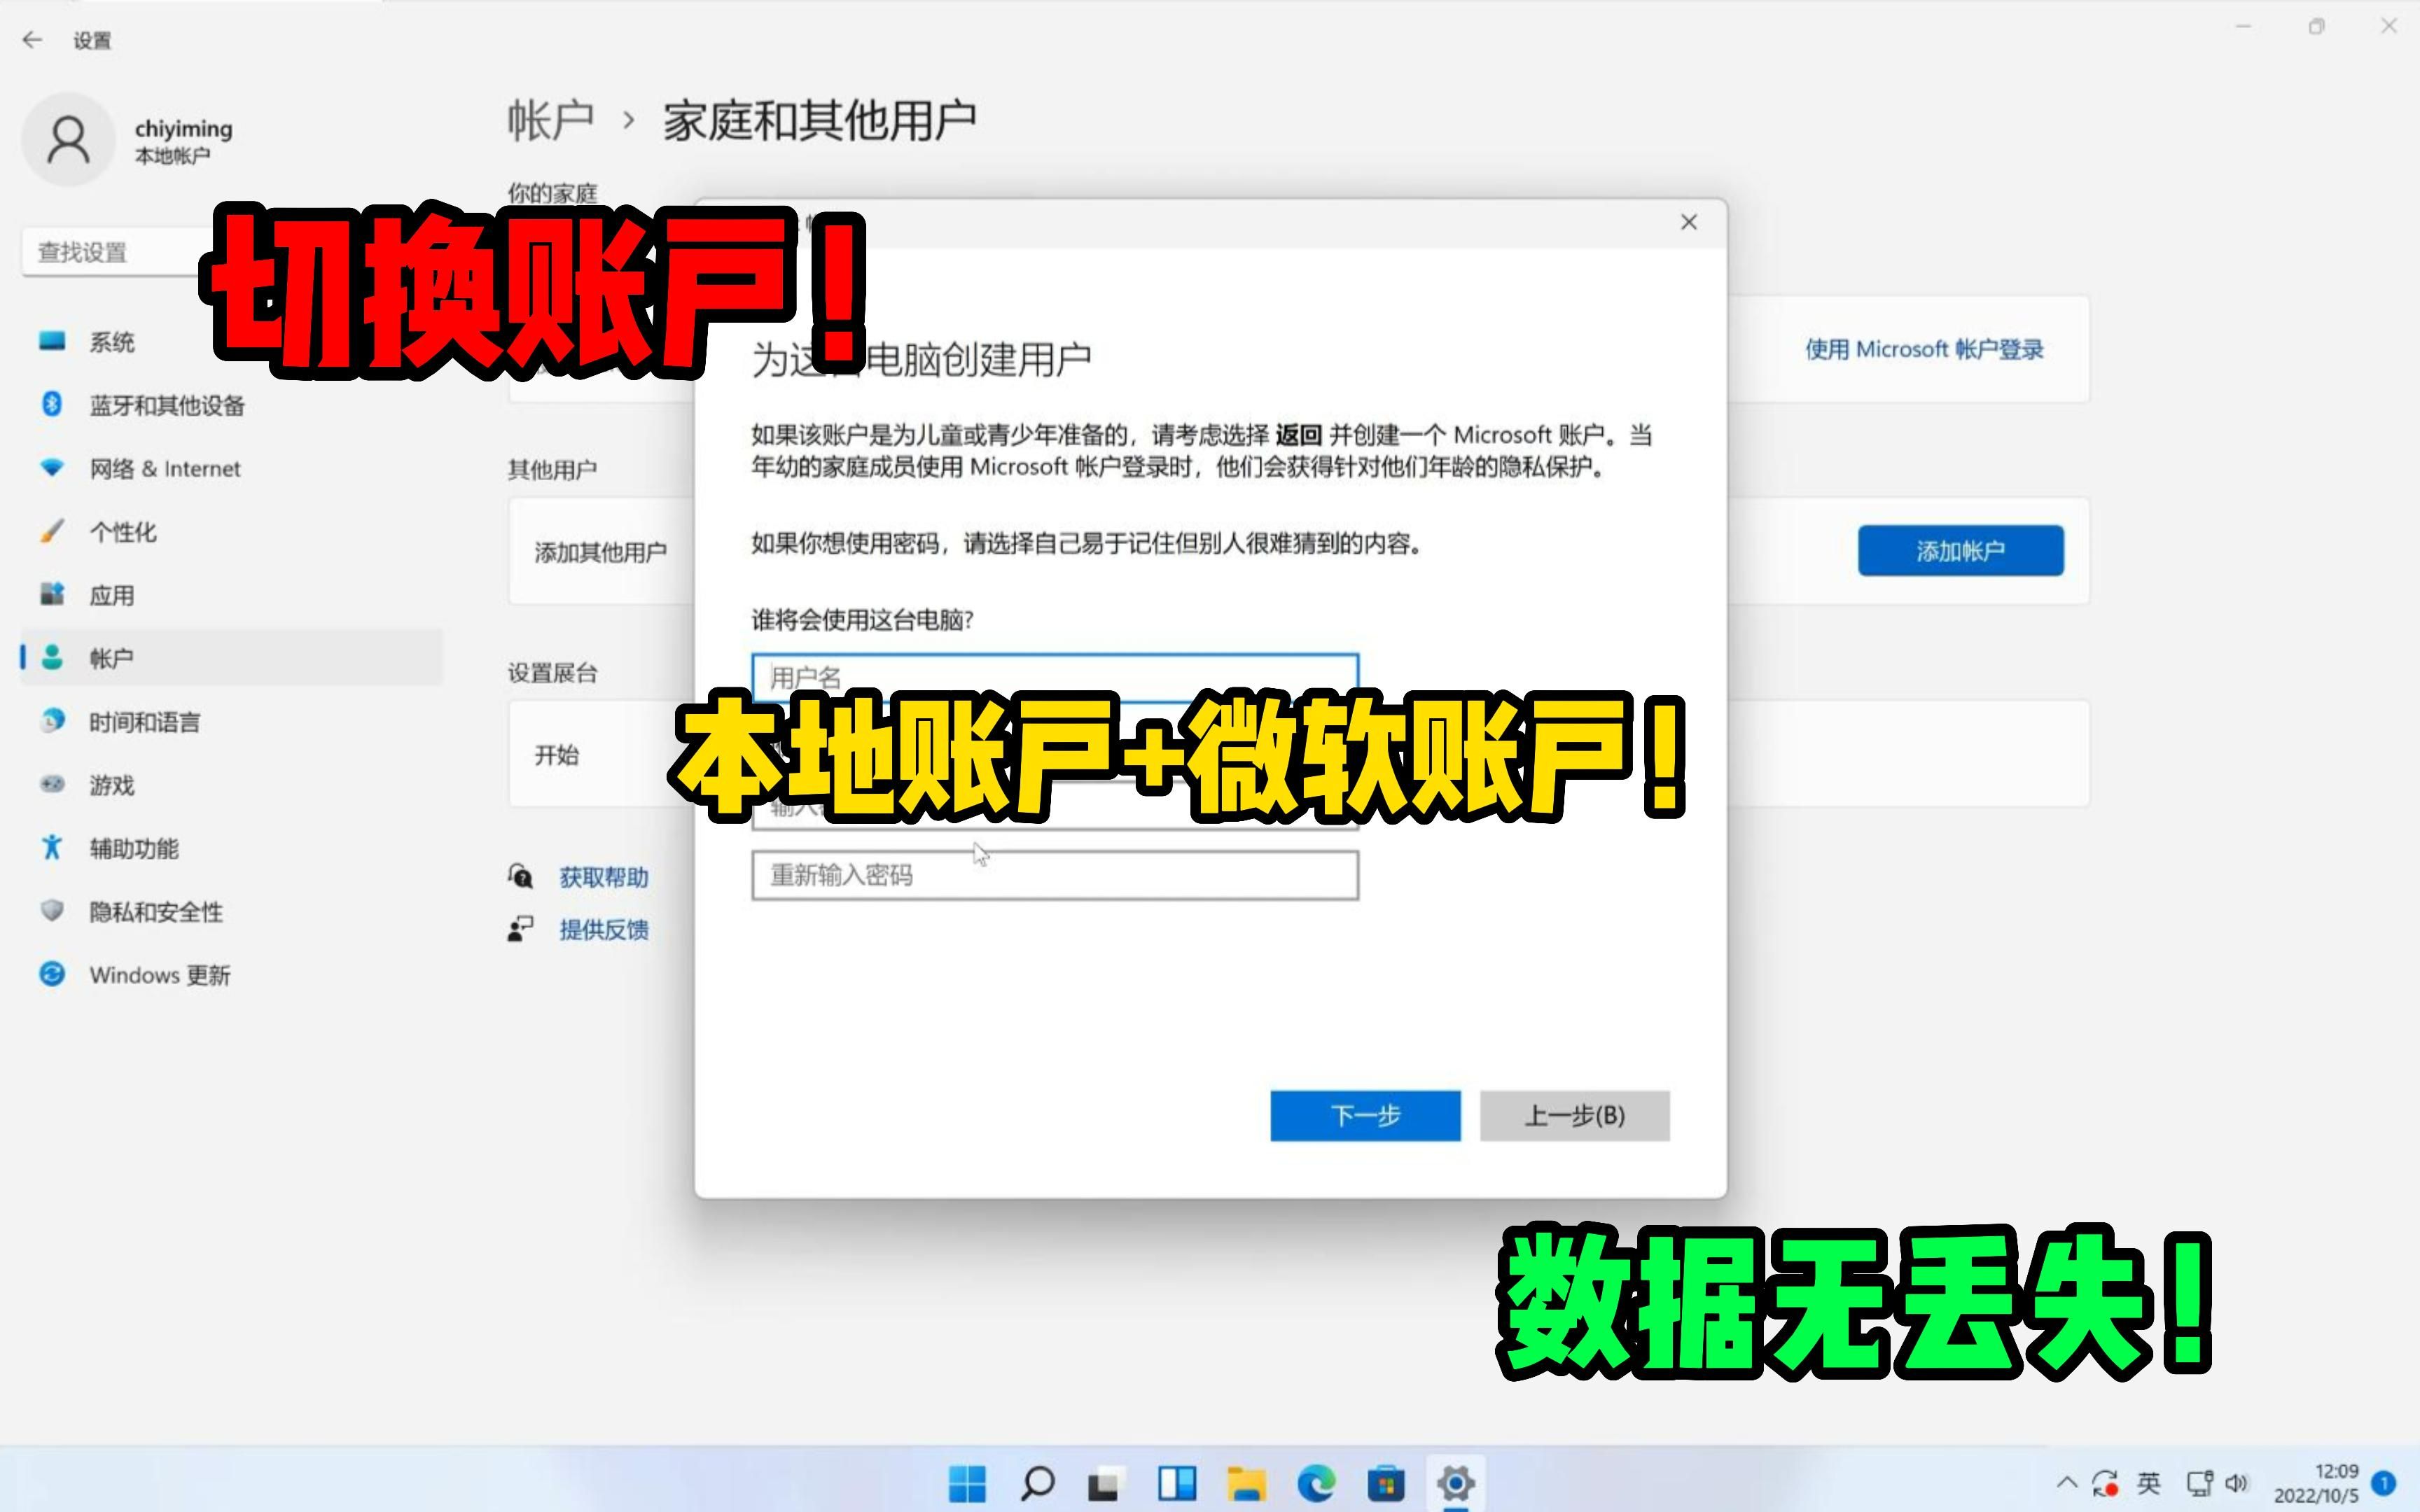Click the back arrow in Settings header

(32, 40)
